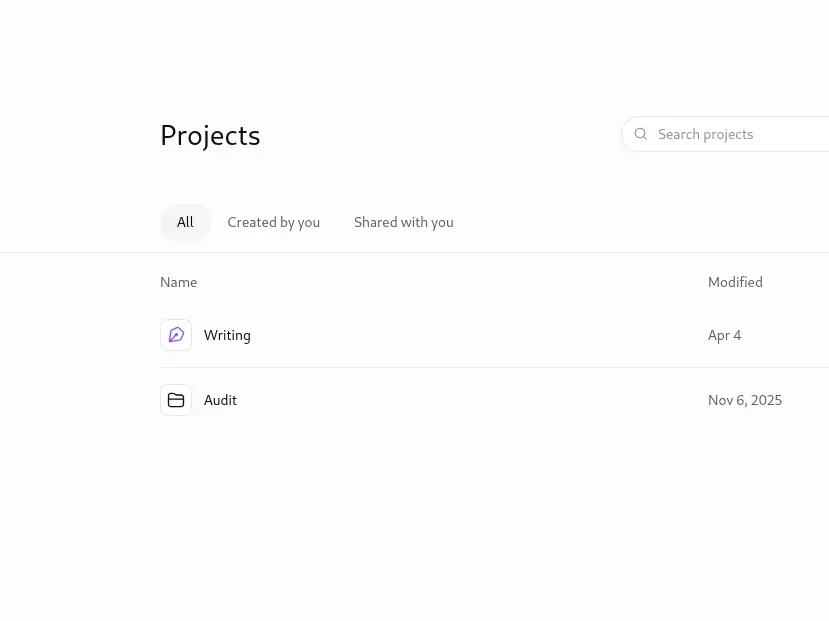
Task: Select the All filter tab
Action: pyautogui.click(x=185, y=222)
